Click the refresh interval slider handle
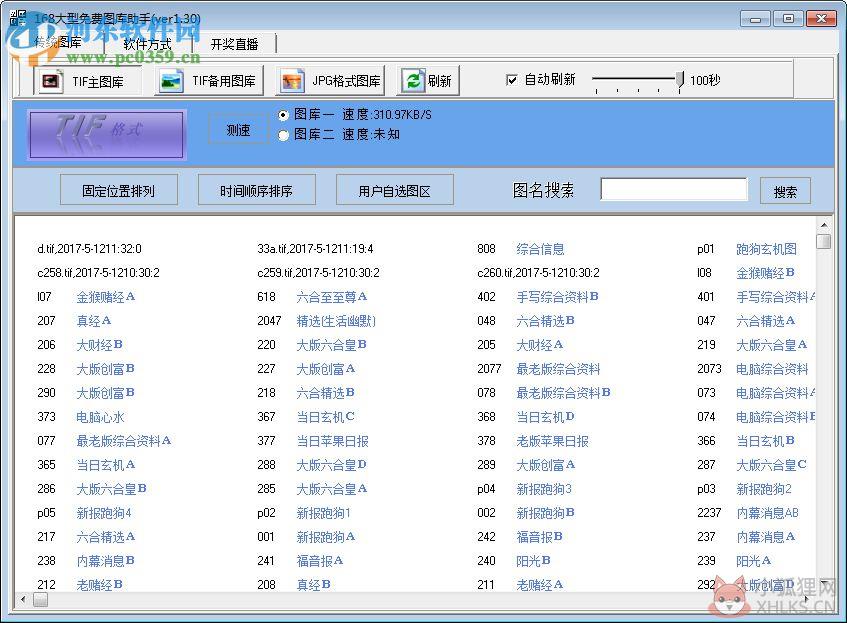847x623 pixels. (x=680, y=81)
